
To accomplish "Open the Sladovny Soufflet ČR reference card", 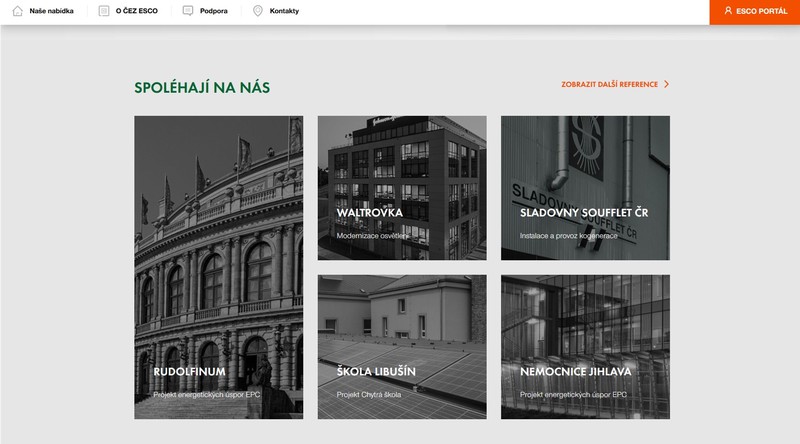I will (585, 188).
